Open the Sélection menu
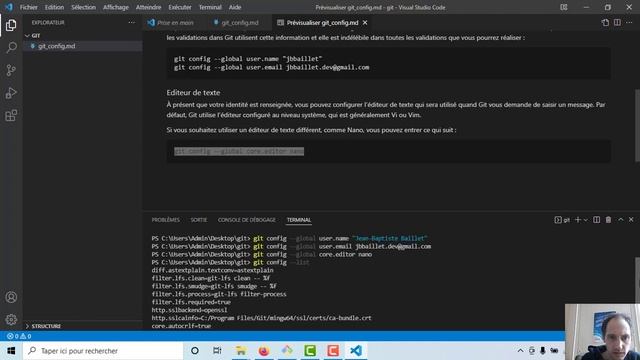This screenshot has width=640, height=360. point(83,7)
